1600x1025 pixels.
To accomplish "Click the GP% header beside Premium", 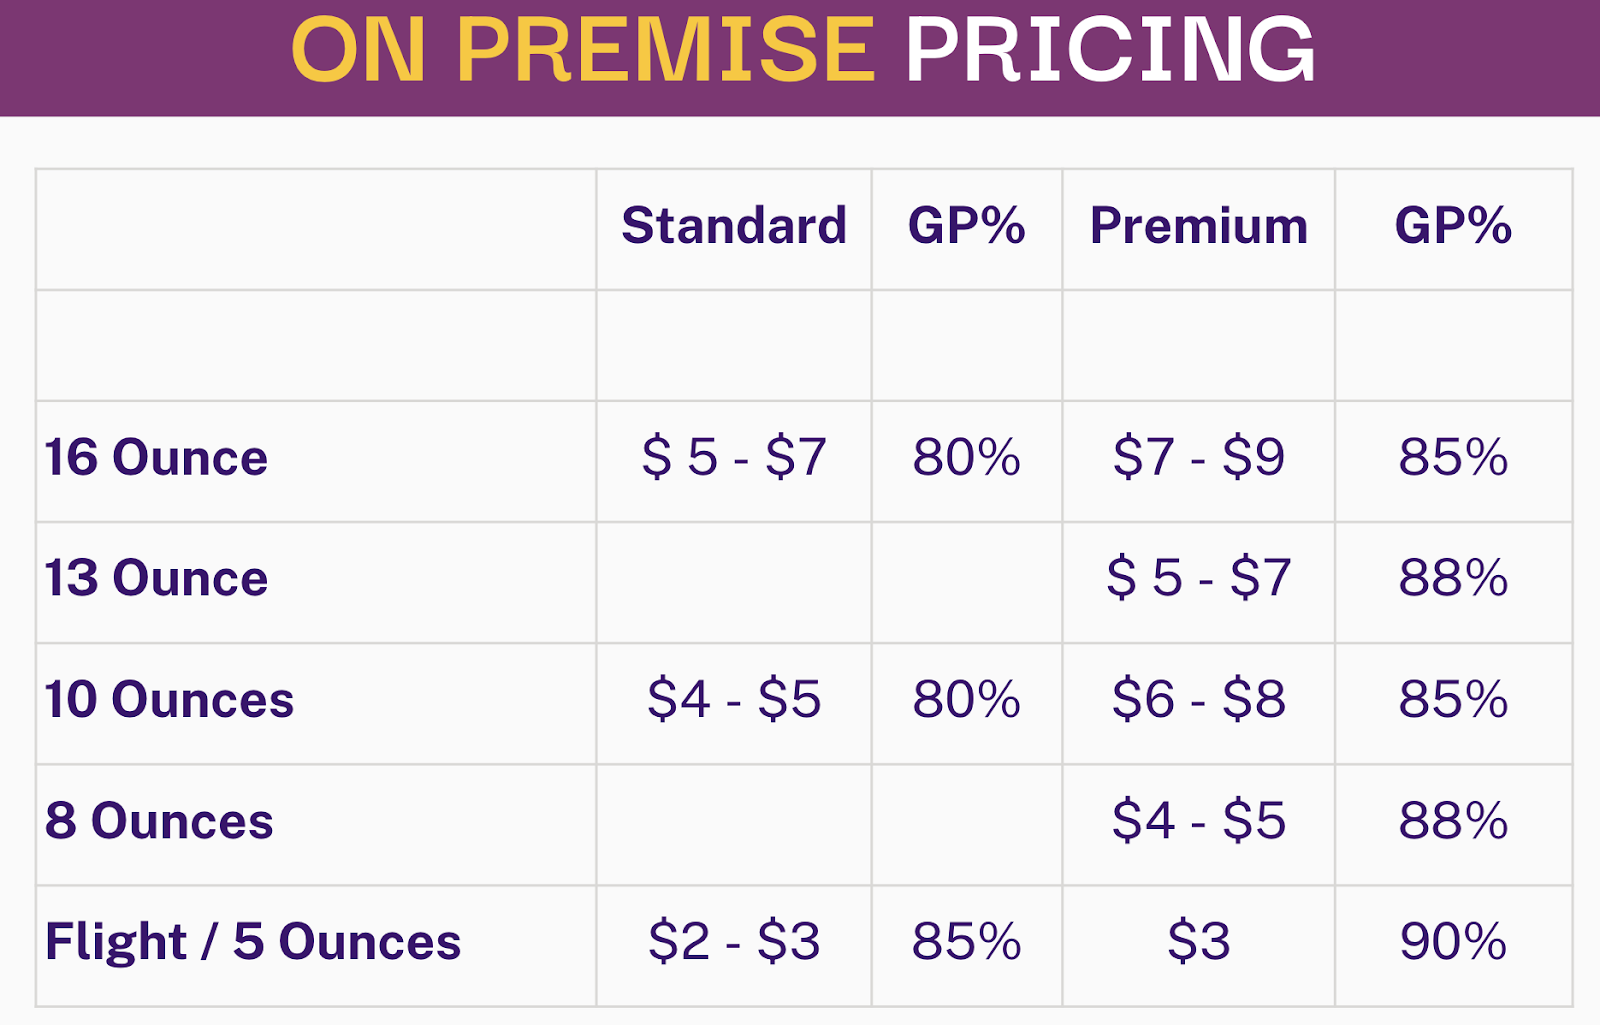I will [x=1453, y=226].
